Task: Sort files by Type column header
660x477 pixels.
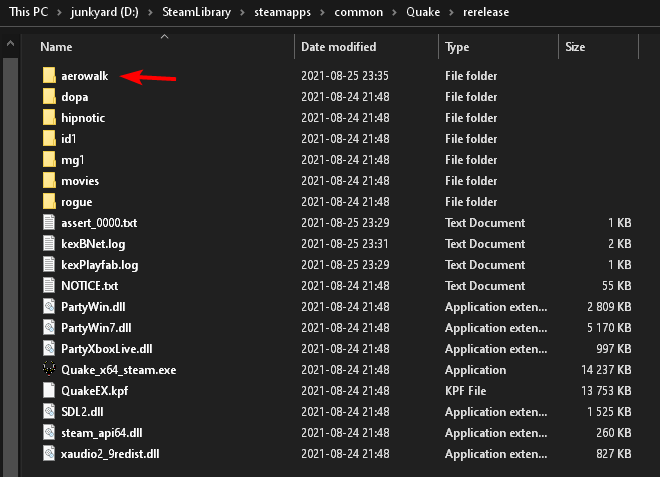Action: coord(457,47)
